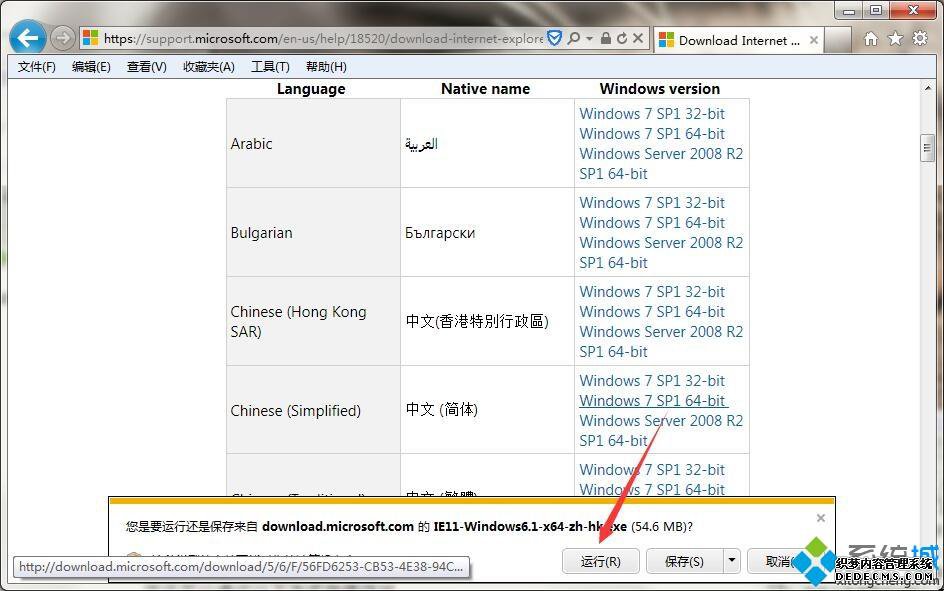Select the Bulgarian language cell

pyautogui.click(x=313, y=232)
